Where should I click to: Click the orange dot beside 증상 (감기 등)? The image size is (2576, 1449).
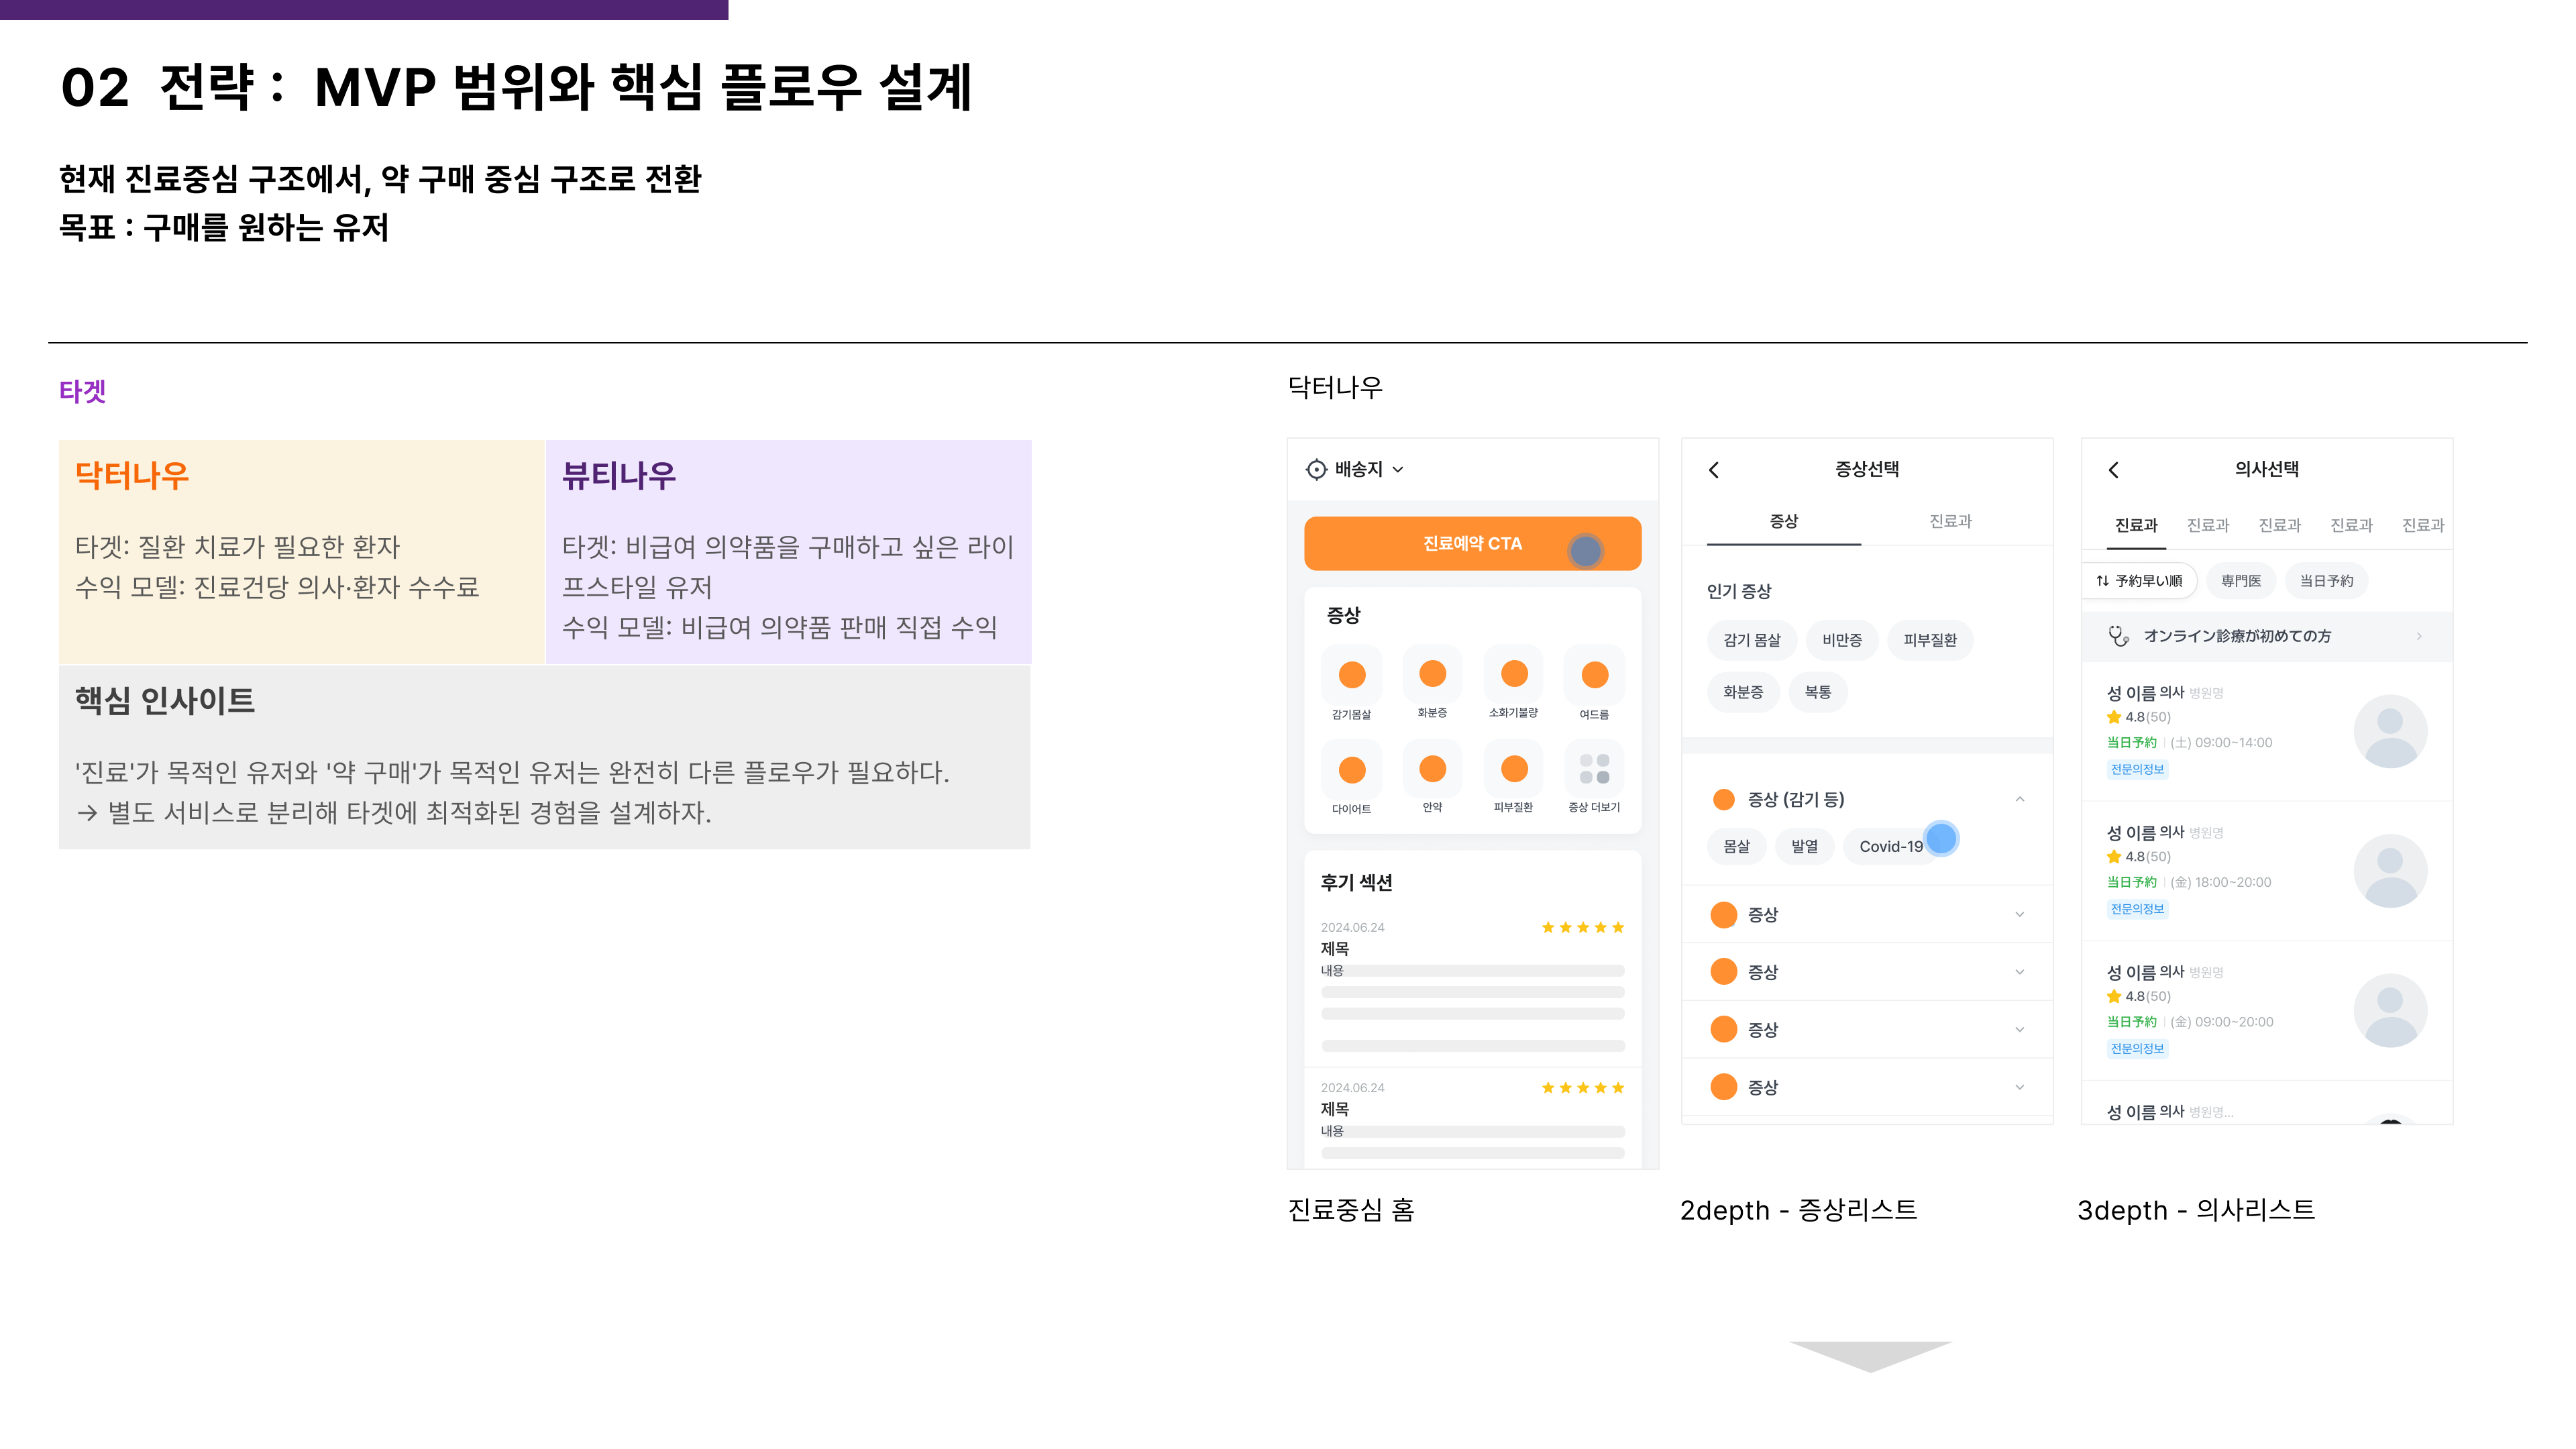coord(1723,799)
